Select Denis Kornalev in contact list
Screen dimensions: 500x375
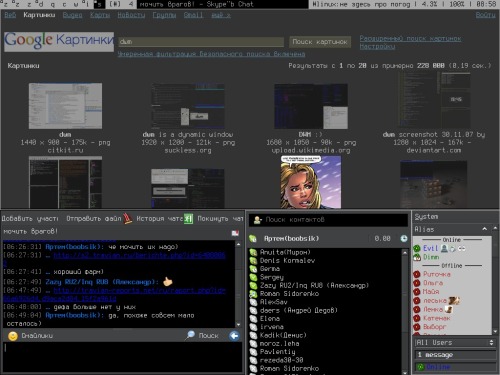287,260
